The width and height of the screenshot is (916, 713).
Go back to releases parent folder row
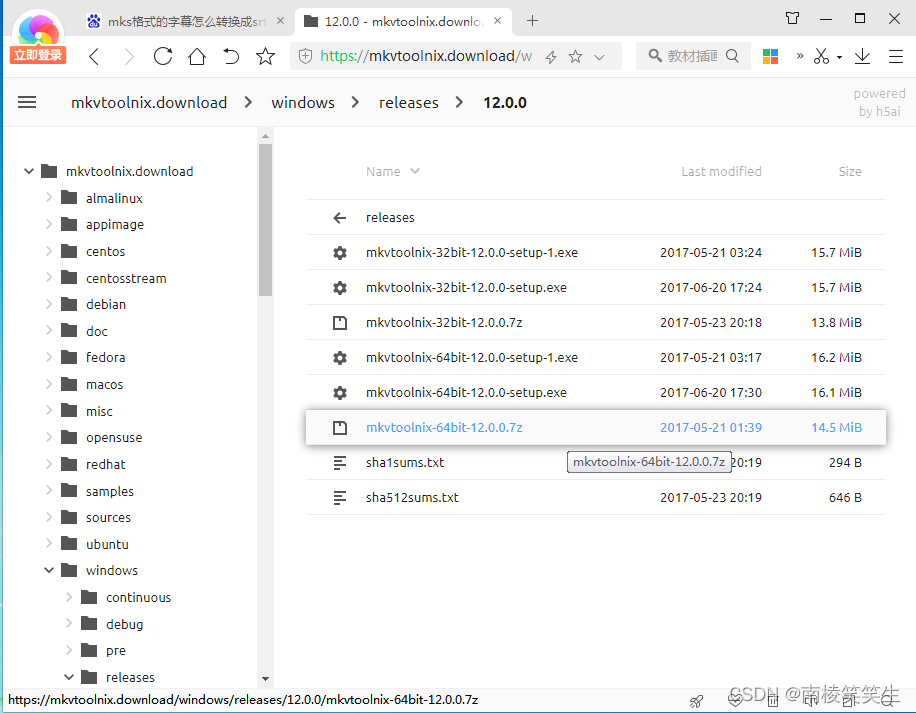[x=595, y=217]
